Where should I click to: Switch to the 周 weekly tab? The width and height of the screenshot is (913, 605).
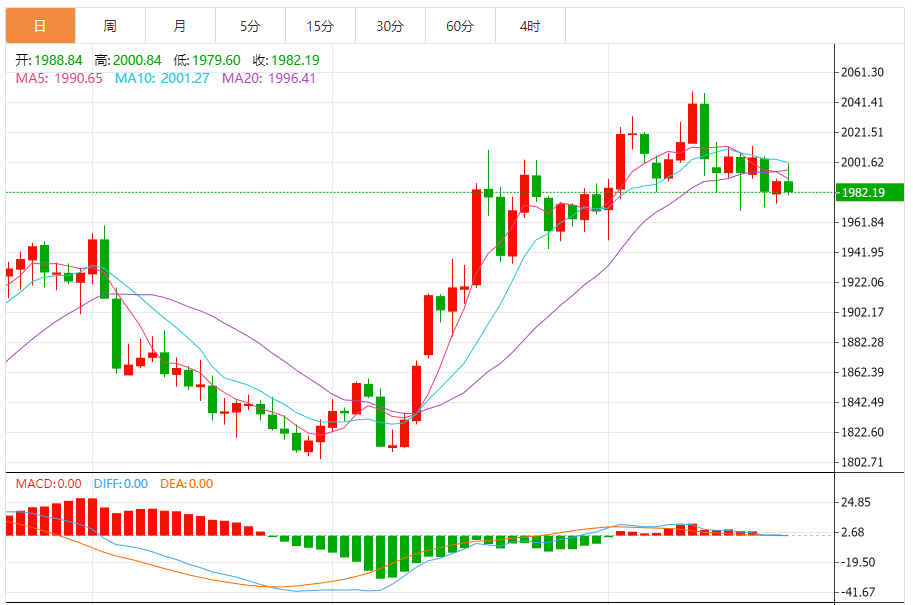(x=110, y=26)
